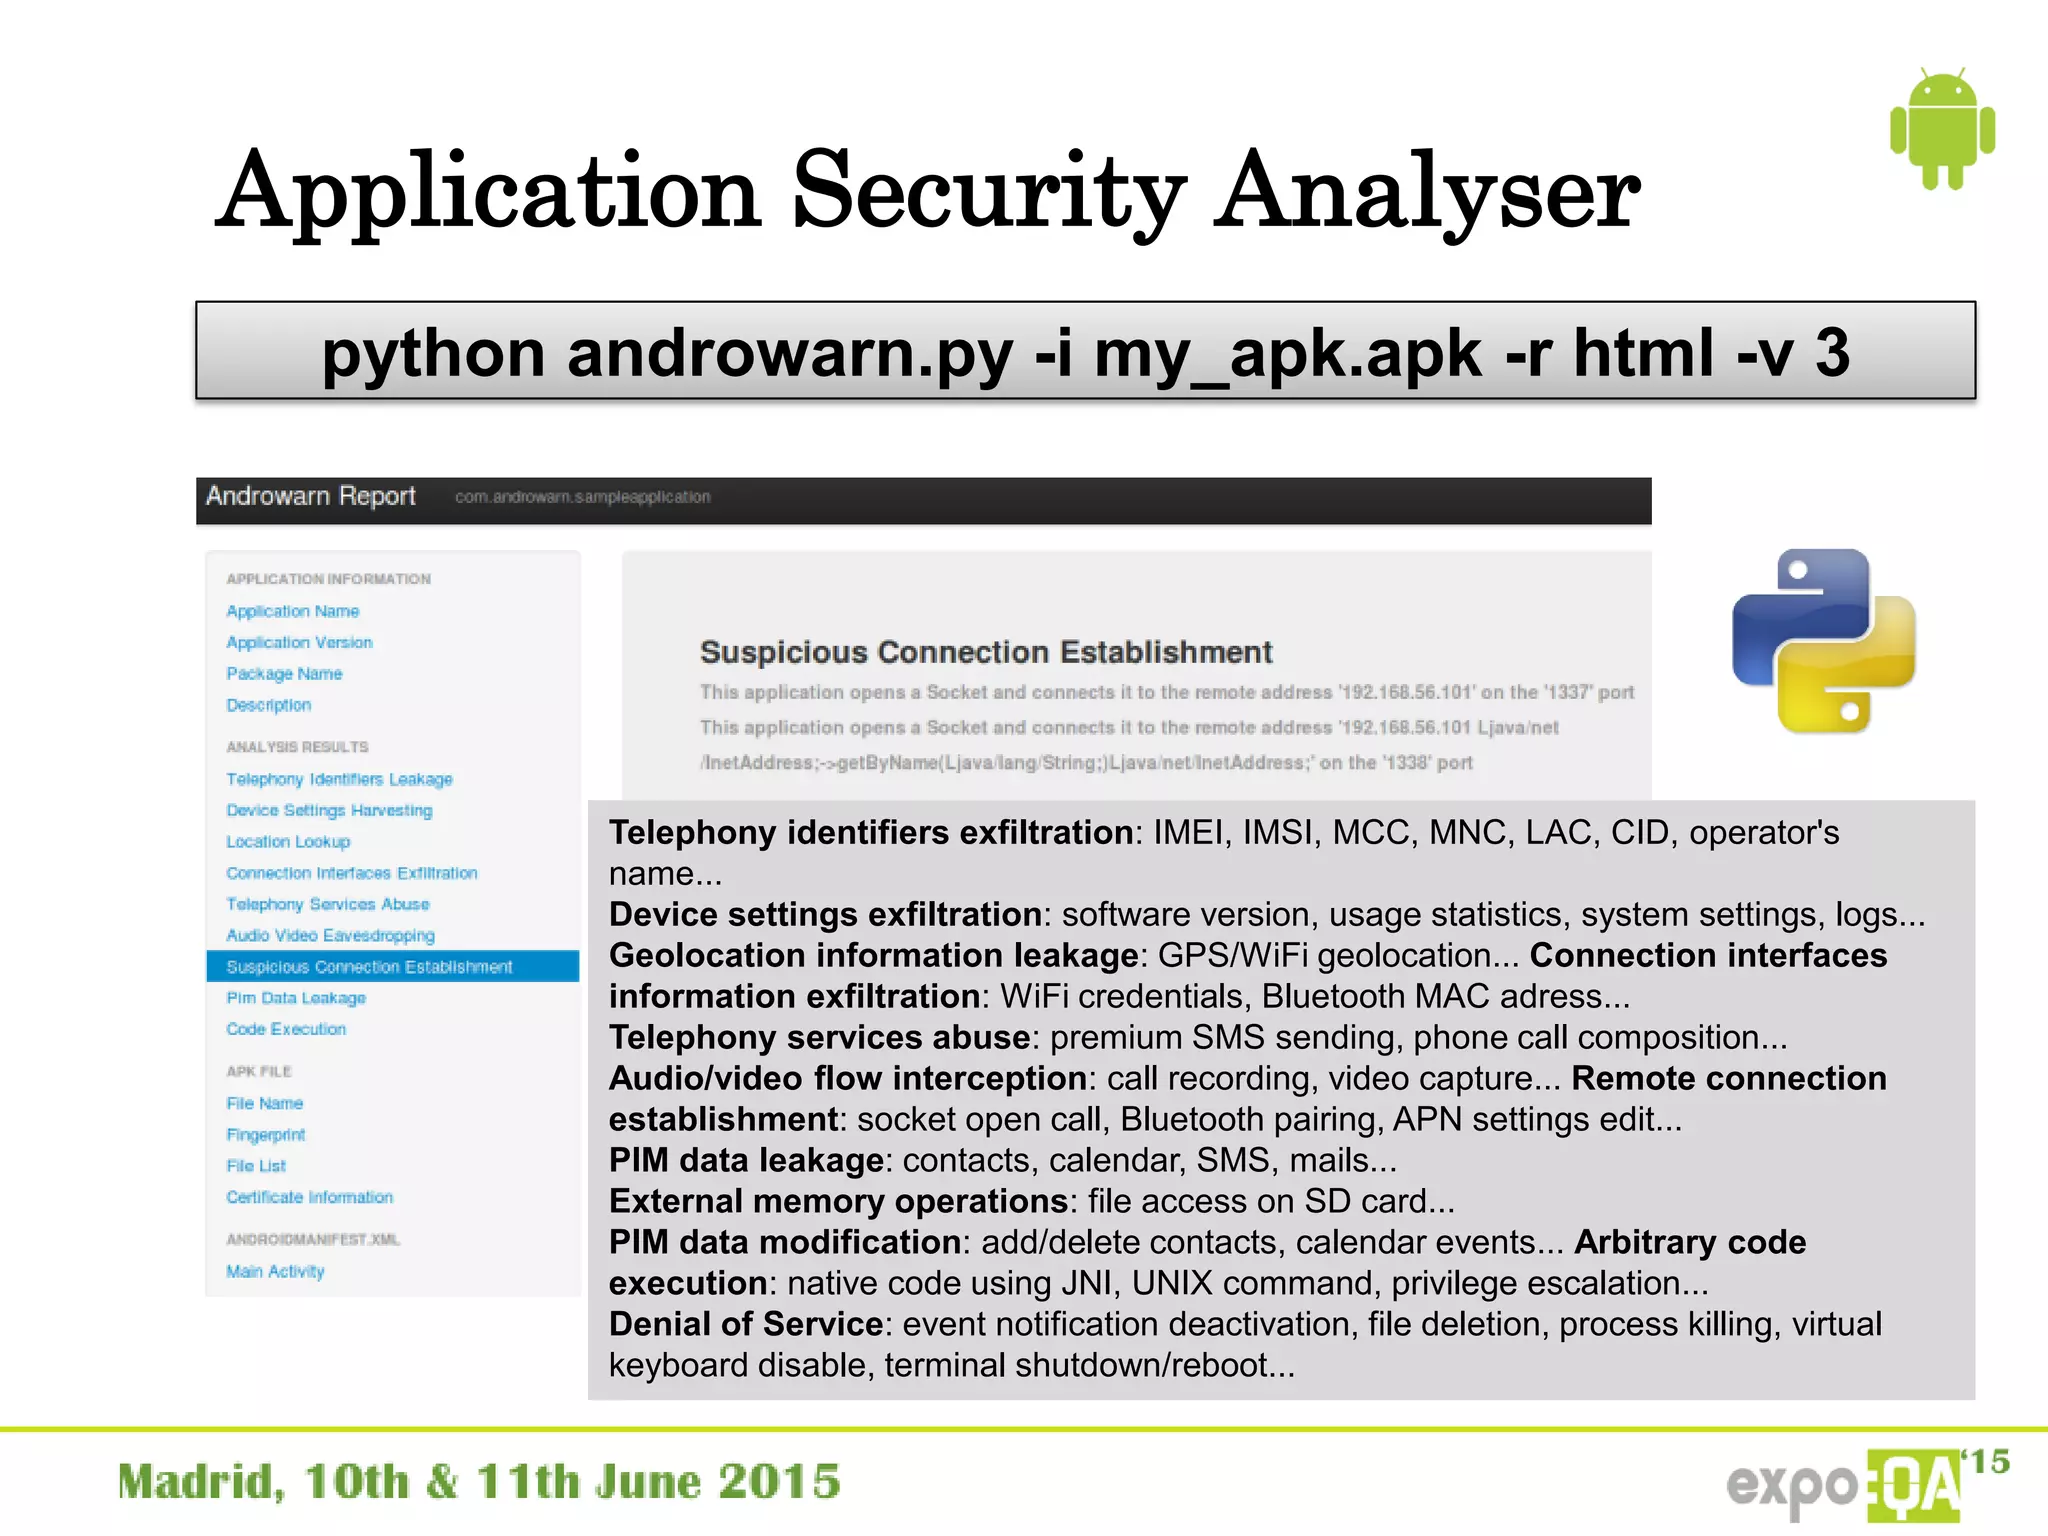Click the Androwarn Report header title

pyautogui.click(x=310, y=496)
